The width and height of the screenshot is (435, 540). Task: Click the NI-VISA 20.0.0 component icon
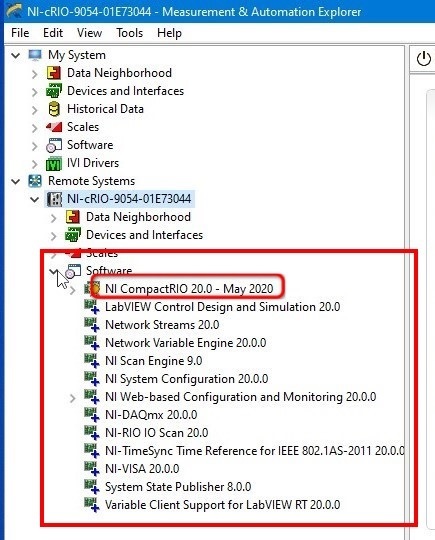tap(92, 469)
